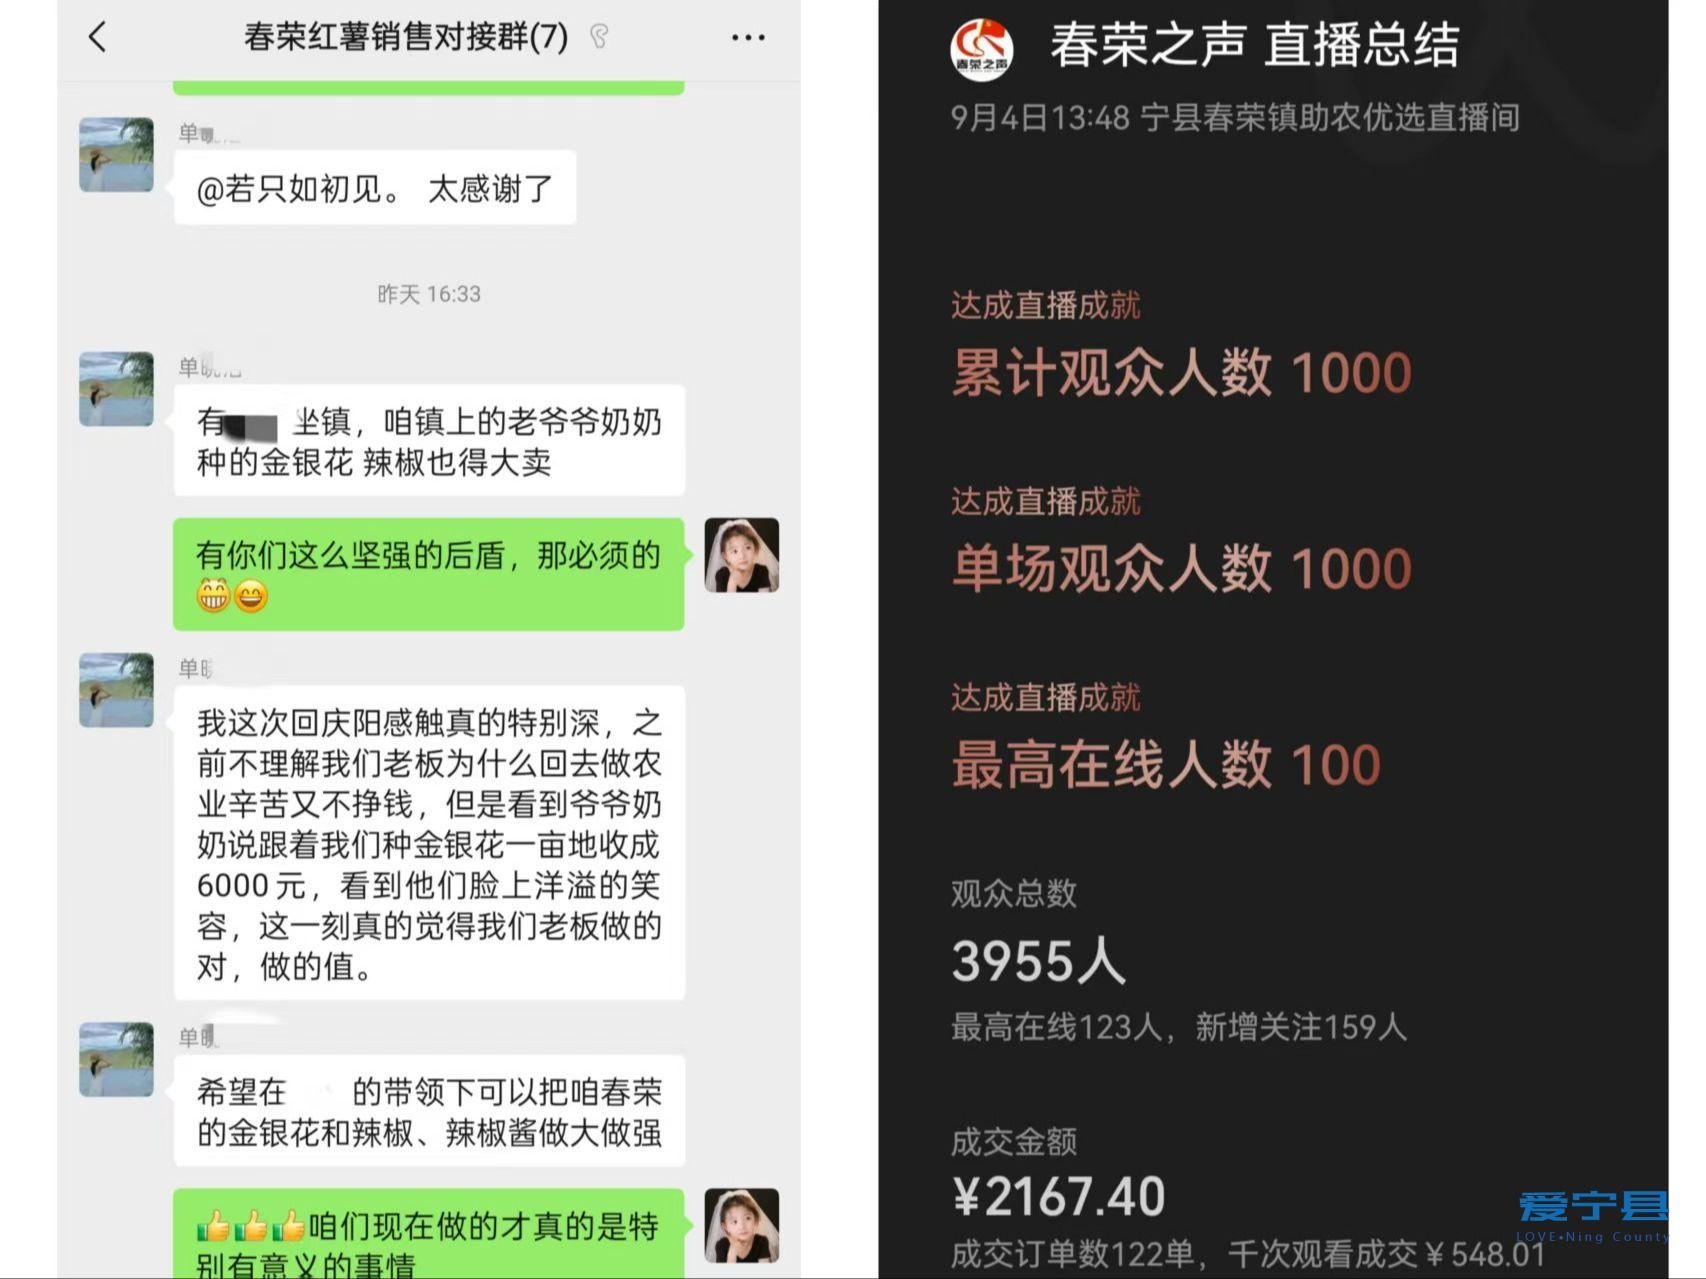The image size is (1706, 1279).
Task: Click the 最高在线人数 100 achievement
Action: [x=1165, y=764]
